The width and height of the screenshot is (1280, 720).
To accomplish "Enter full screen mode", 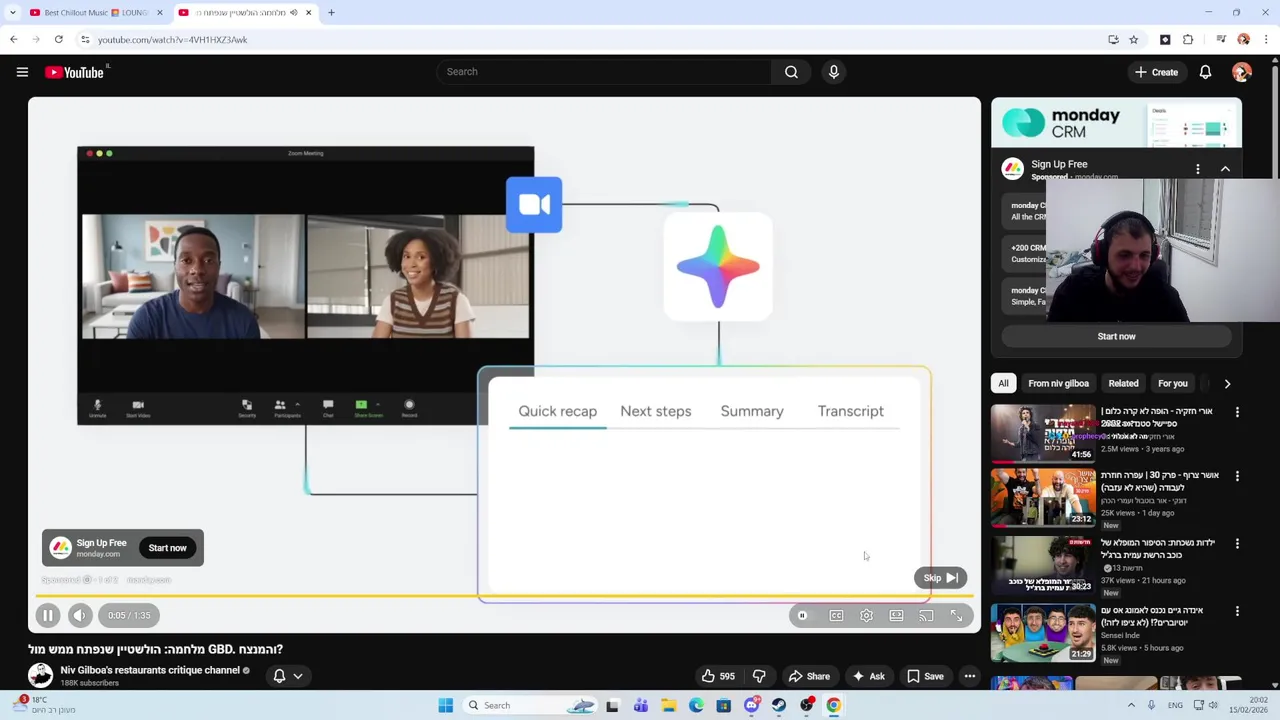I will click(x=956, y=616).
